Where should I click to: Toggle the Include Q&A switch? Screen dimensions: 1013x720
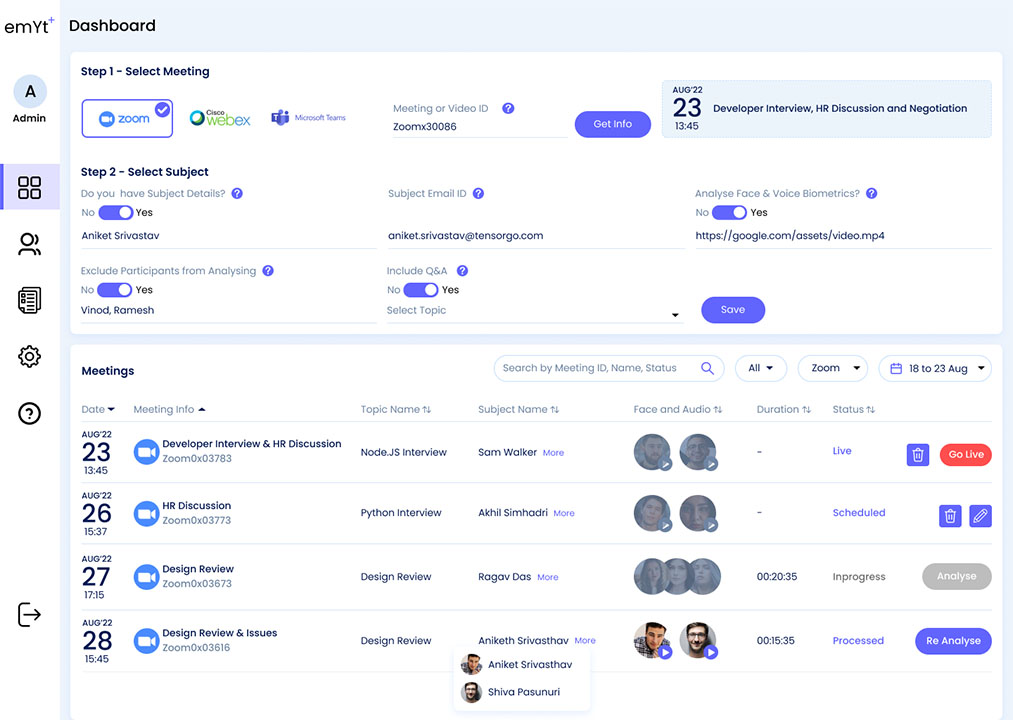[421, 290]
